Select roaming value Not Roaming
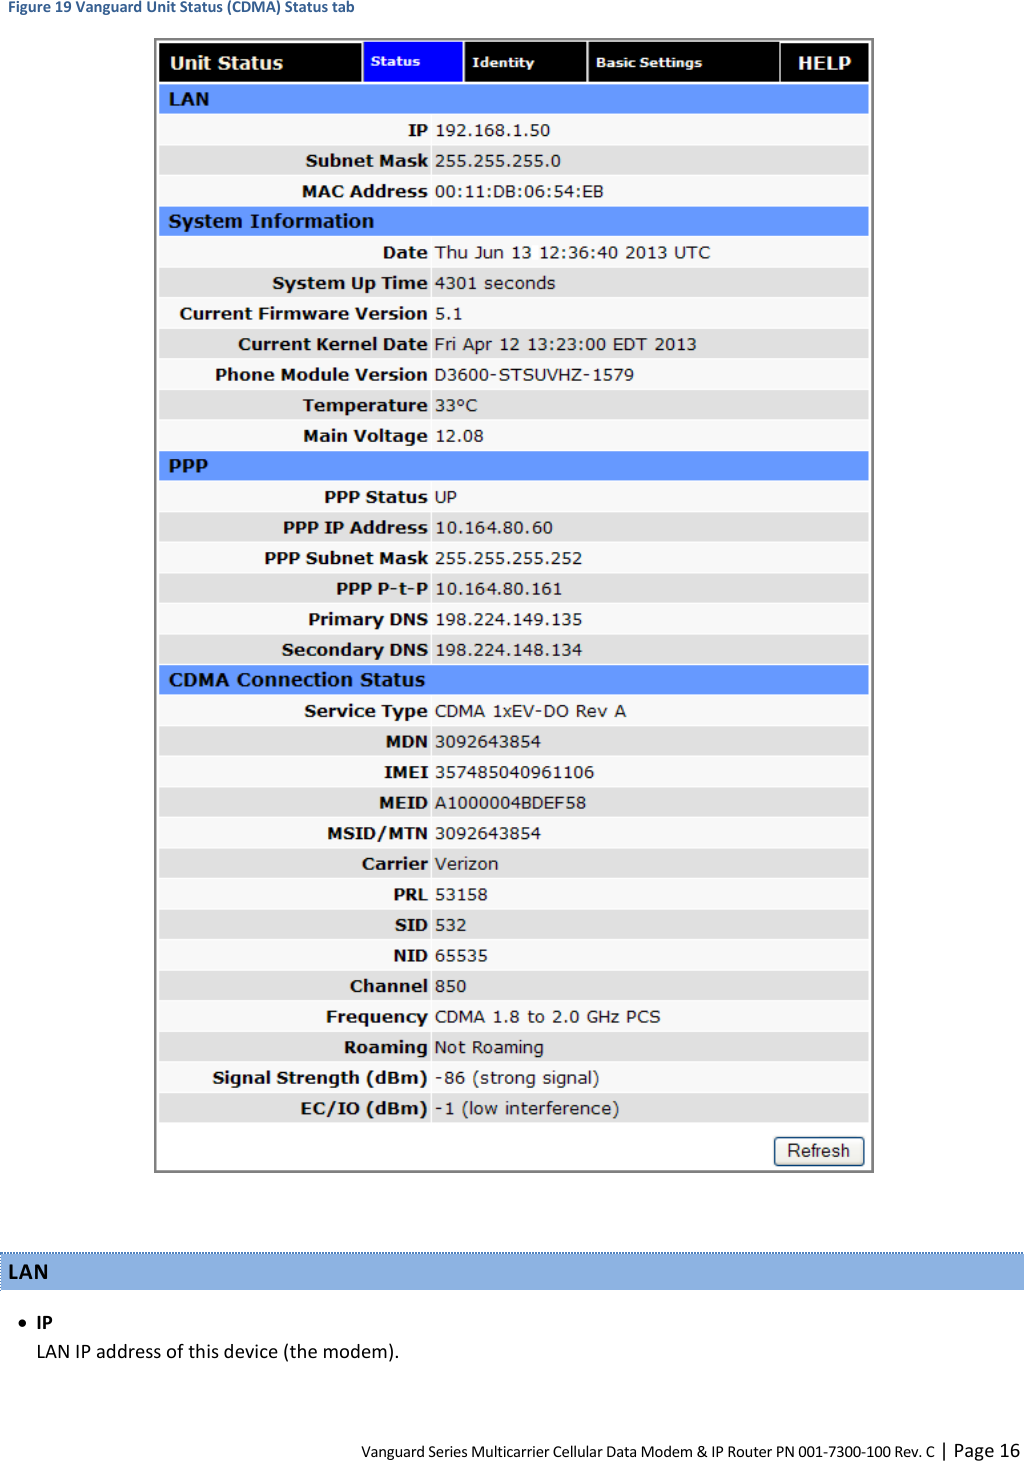 [489, 1048]
